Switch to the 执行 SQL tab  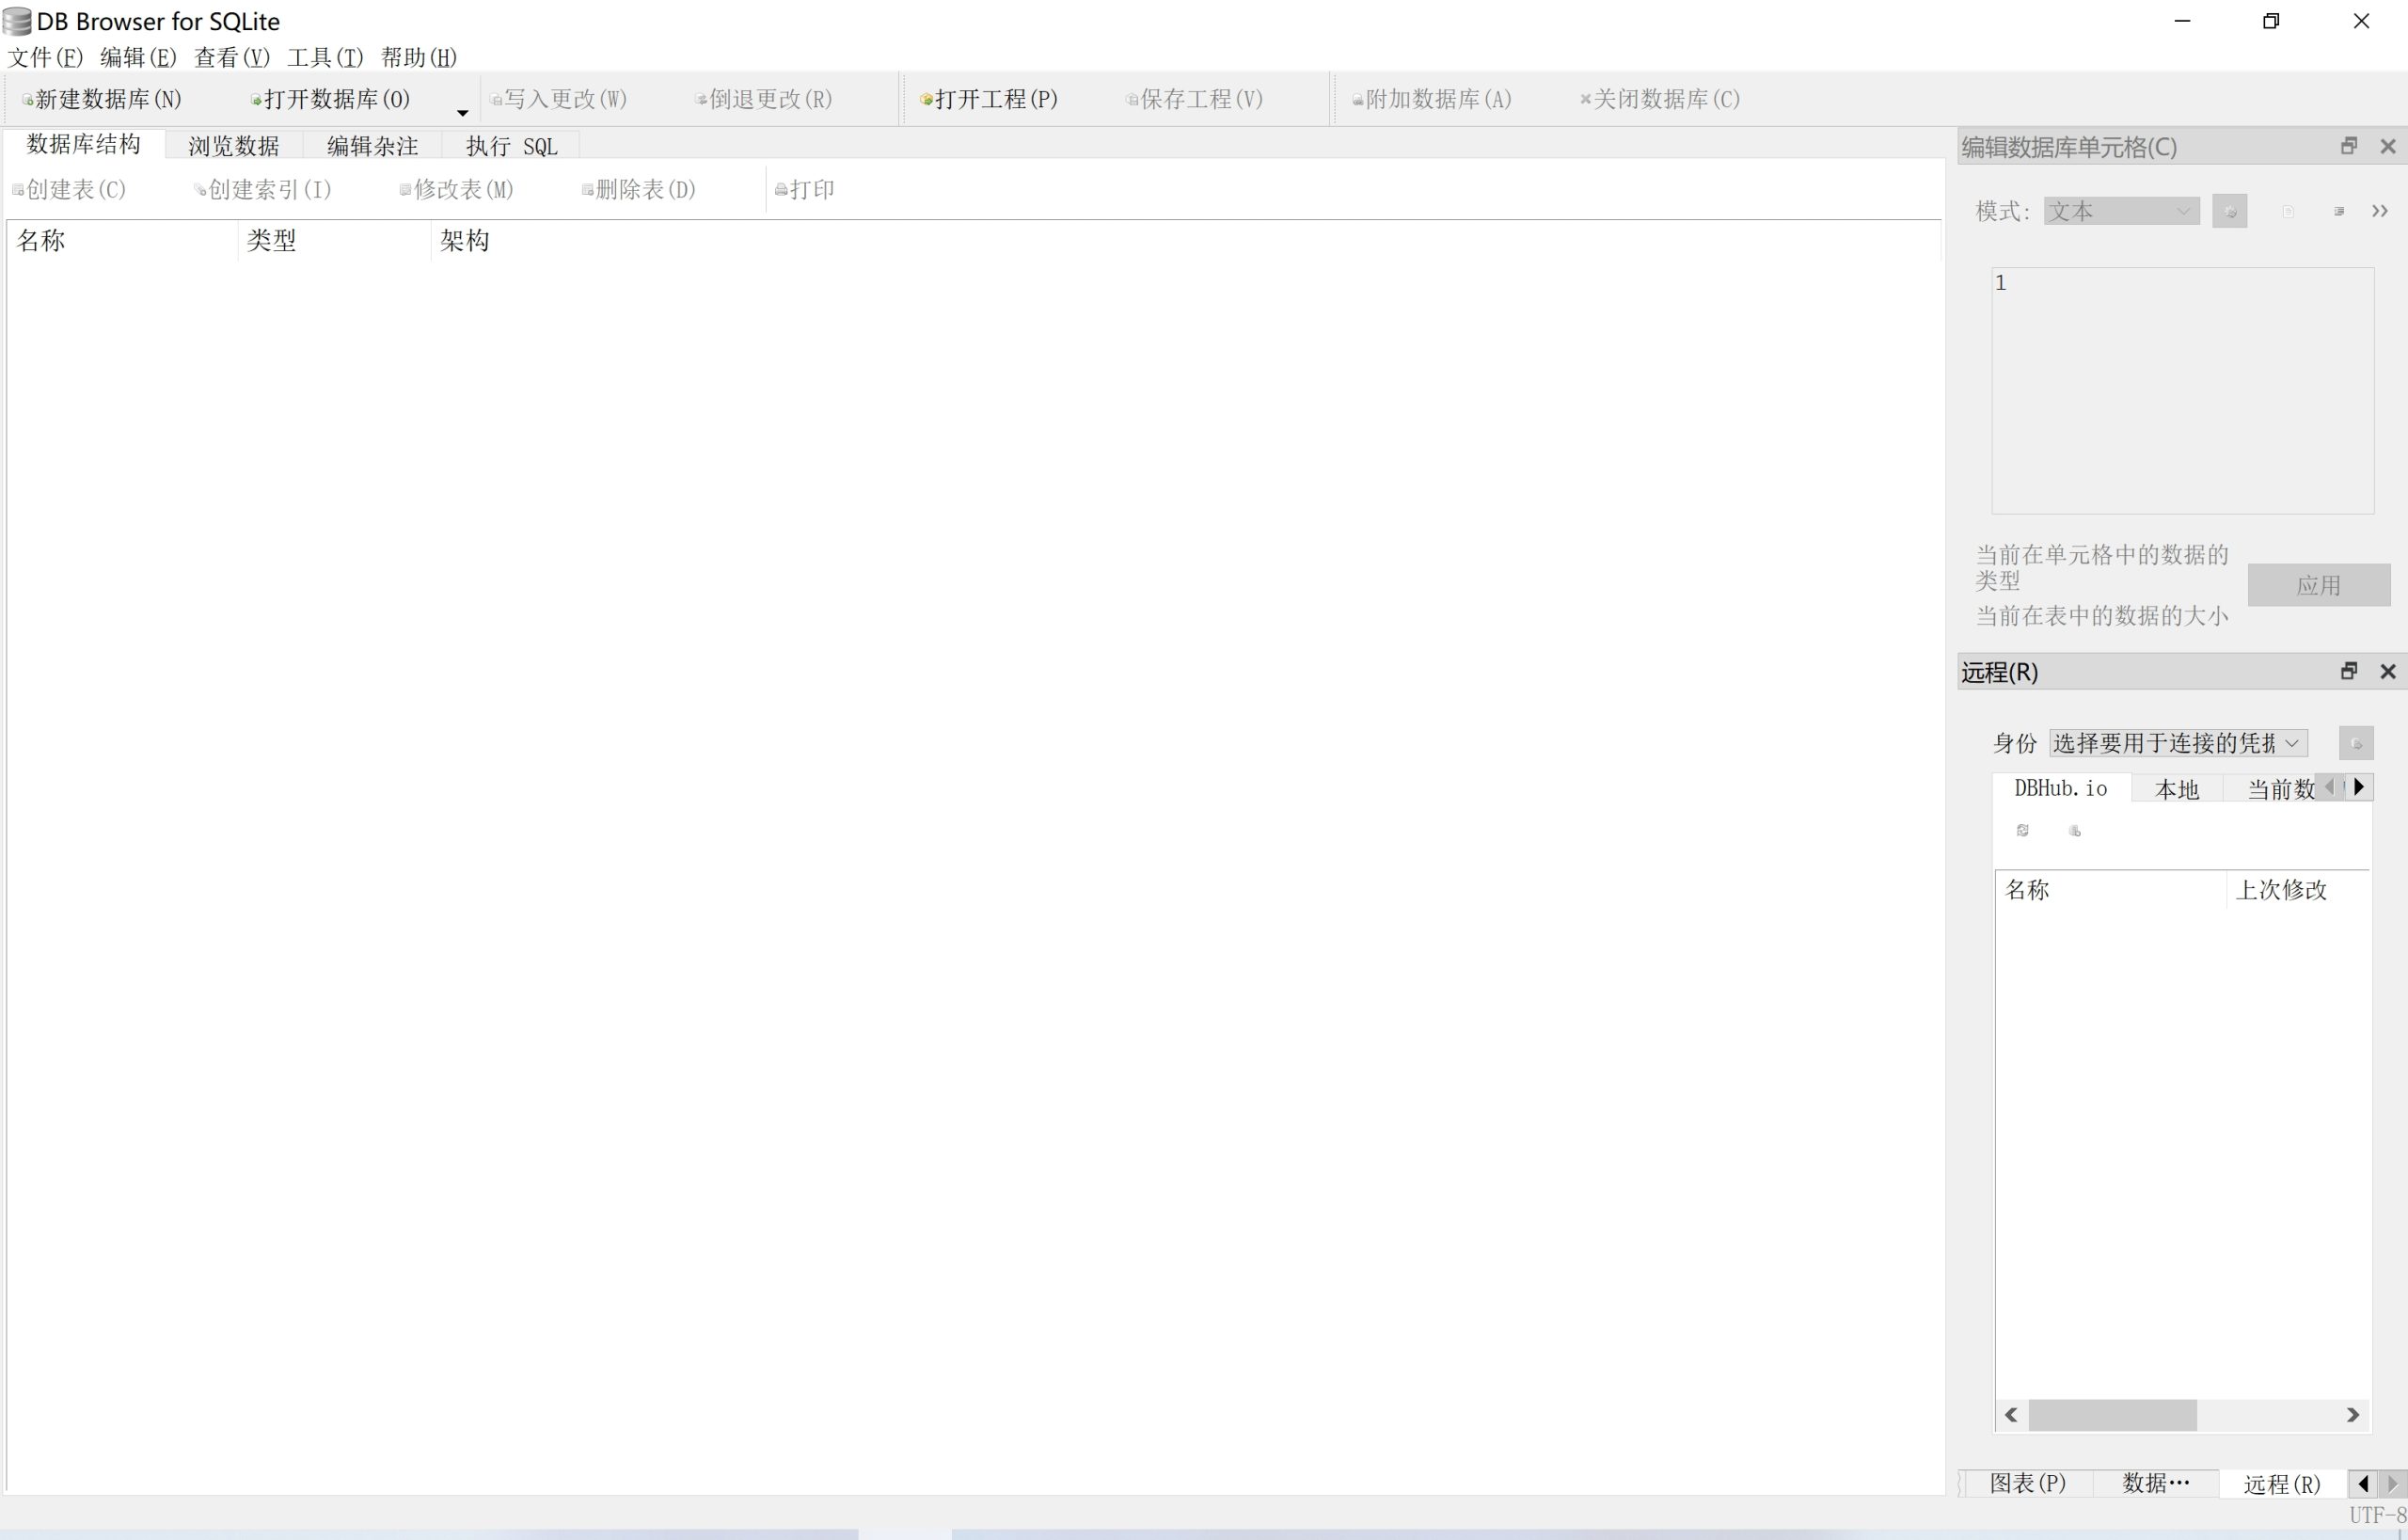pyautogui.click(x=511, y=146)
